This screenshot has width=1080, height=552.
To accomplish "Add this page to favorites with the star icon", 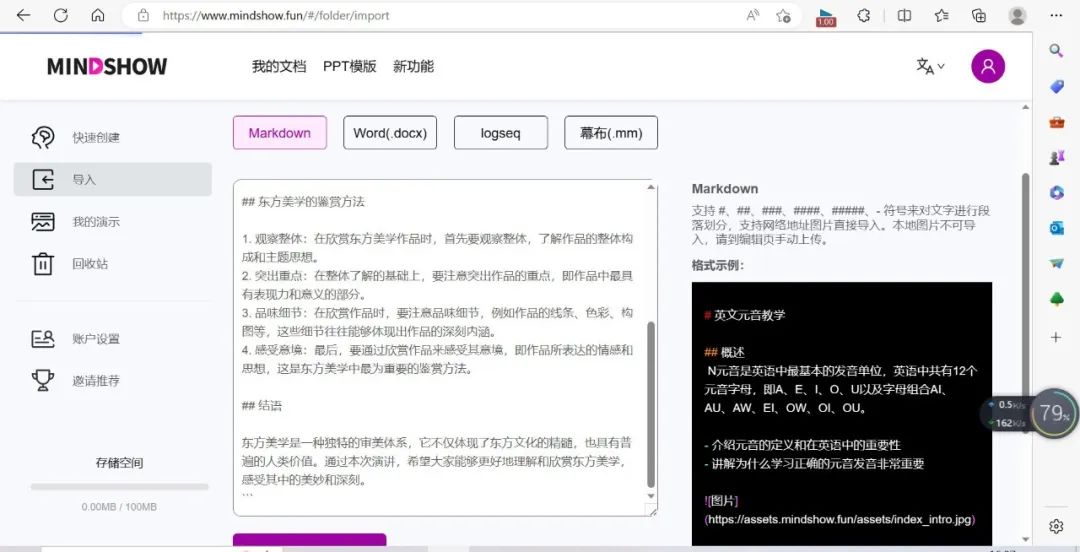I will (x=783, y=15).
